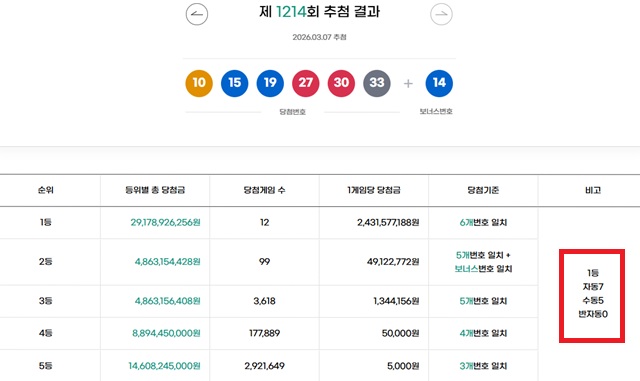Click the plus sign before bonus ball
This screenshot has height=381, width=640.
tap(408, 84)
